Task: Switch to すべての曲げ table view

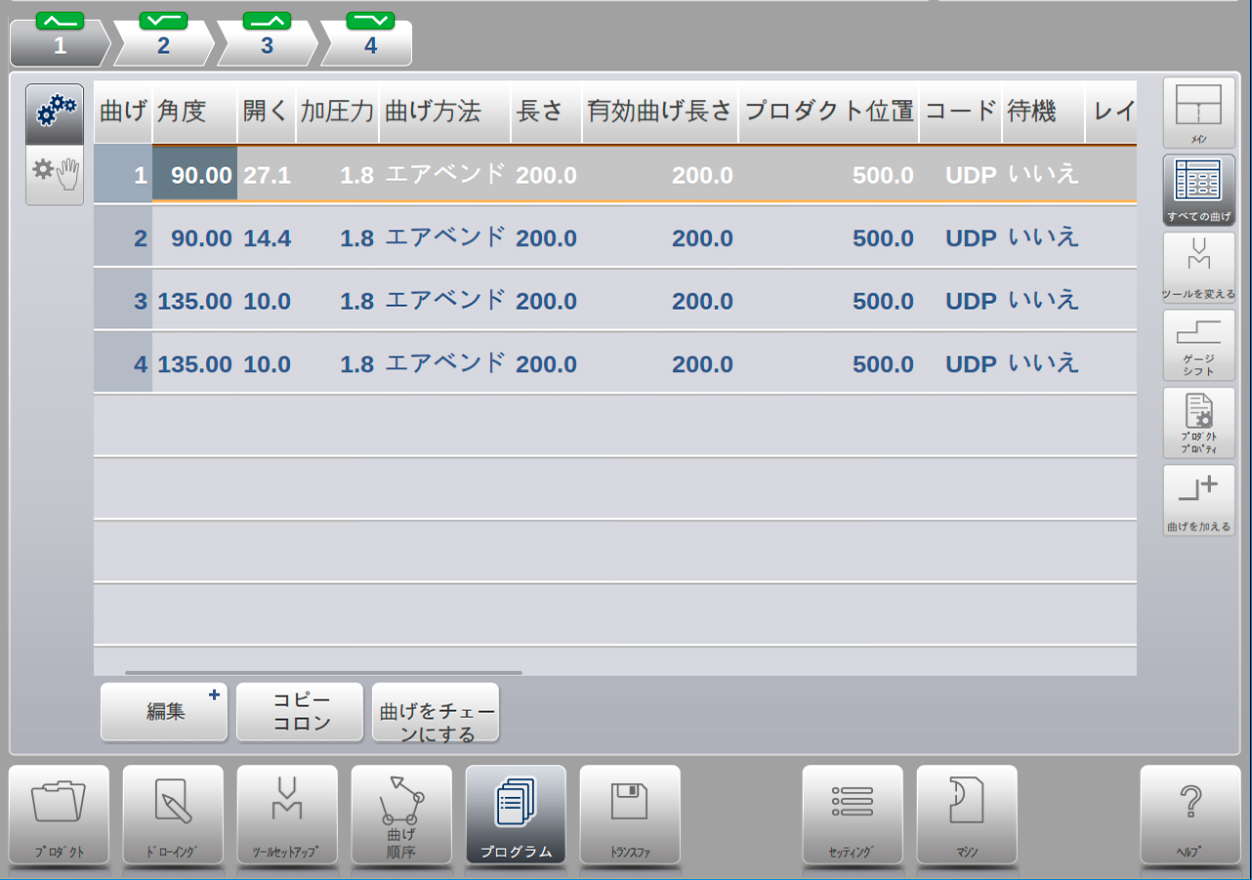Action: (x=1198, y=190)
